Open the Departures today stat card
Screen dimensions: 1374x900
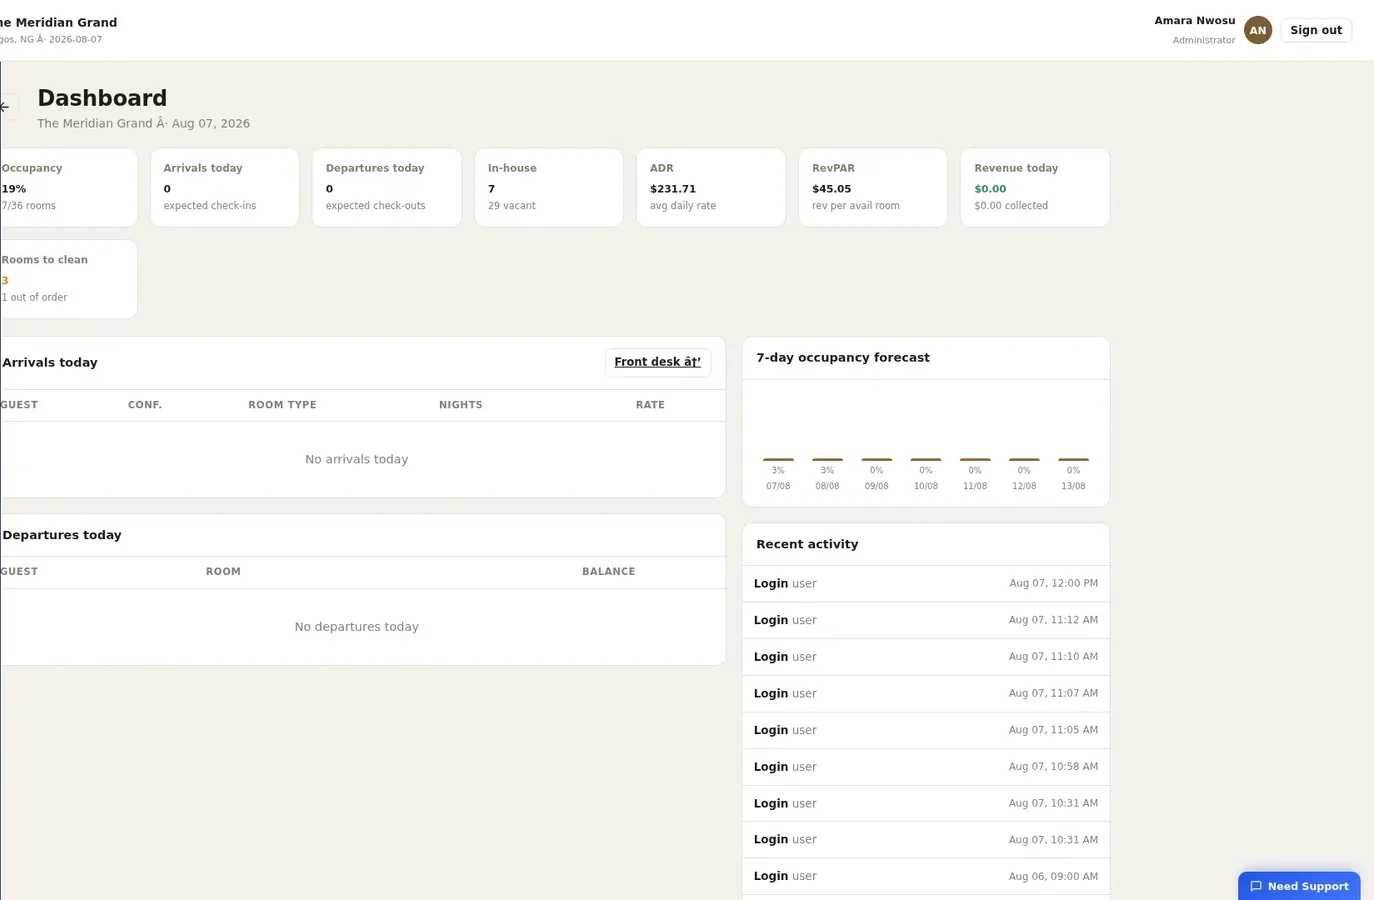click(x=386, y=187)
